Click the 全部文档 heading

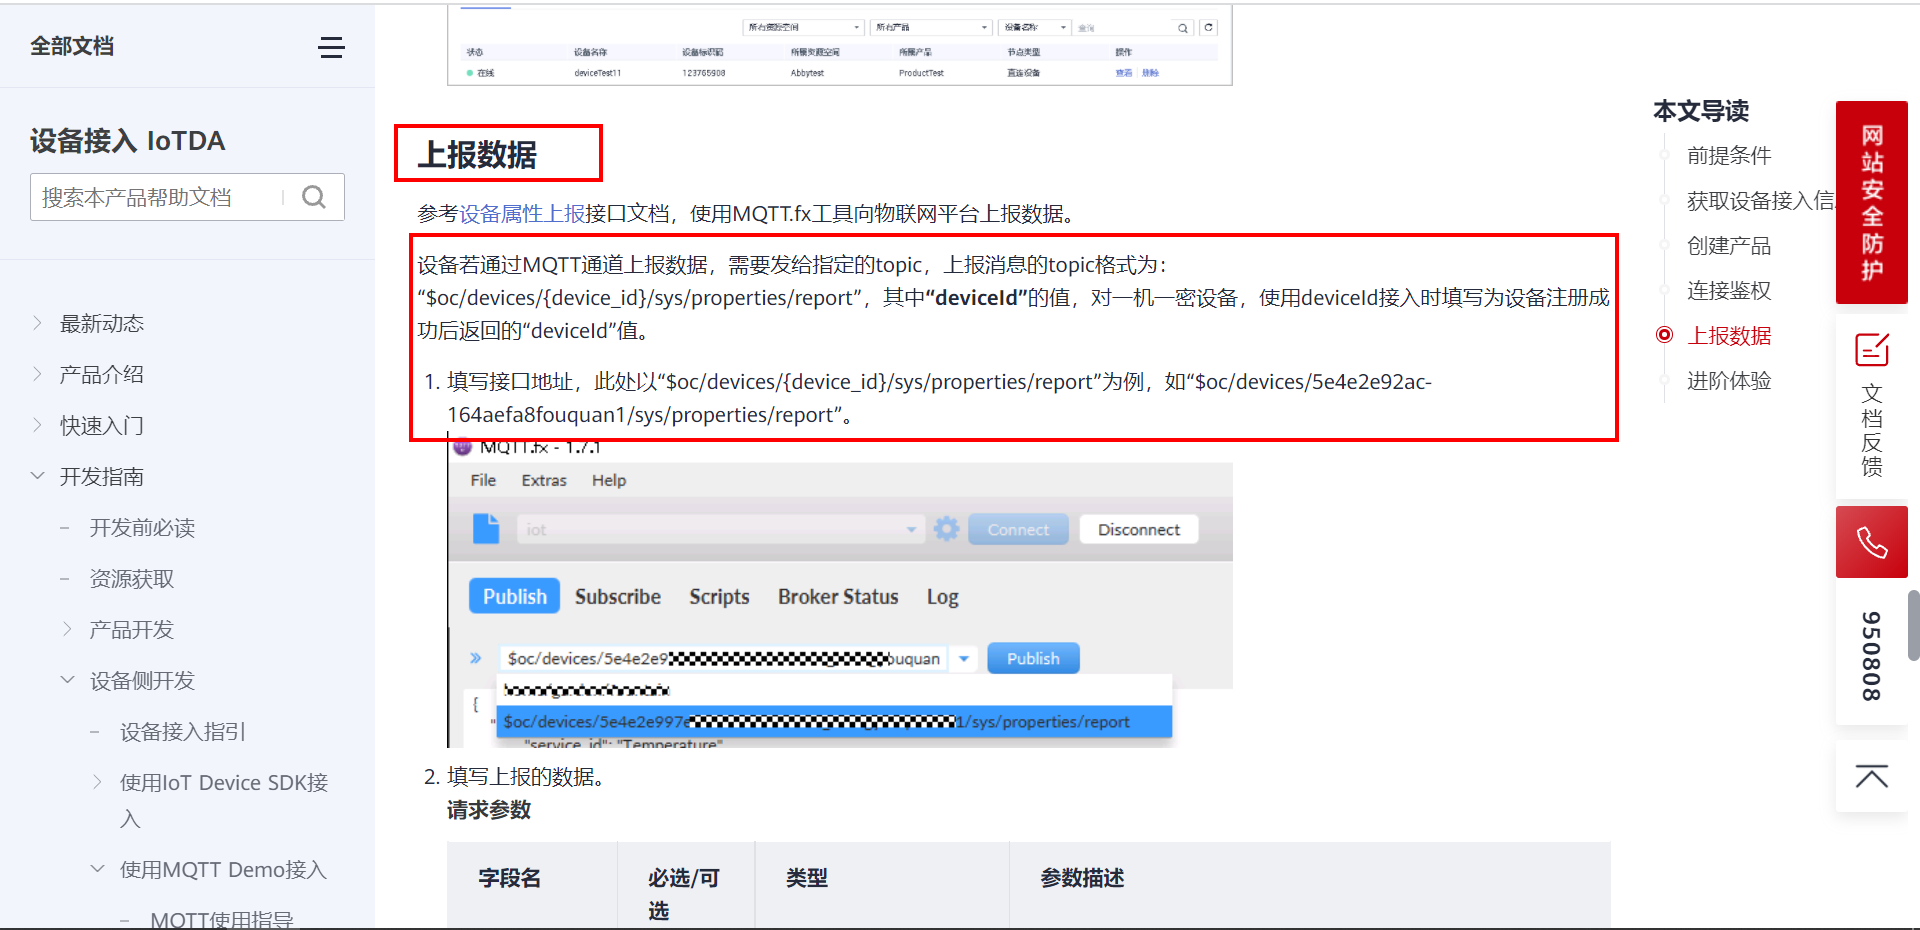click(72, 46)
